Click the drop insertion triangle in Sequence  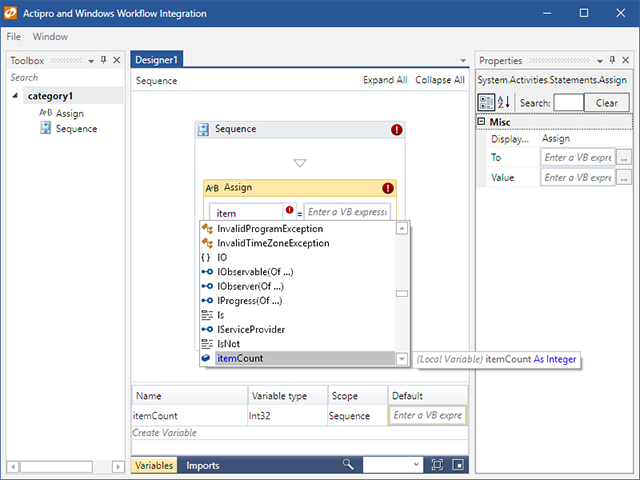click(x=300, y=163)
